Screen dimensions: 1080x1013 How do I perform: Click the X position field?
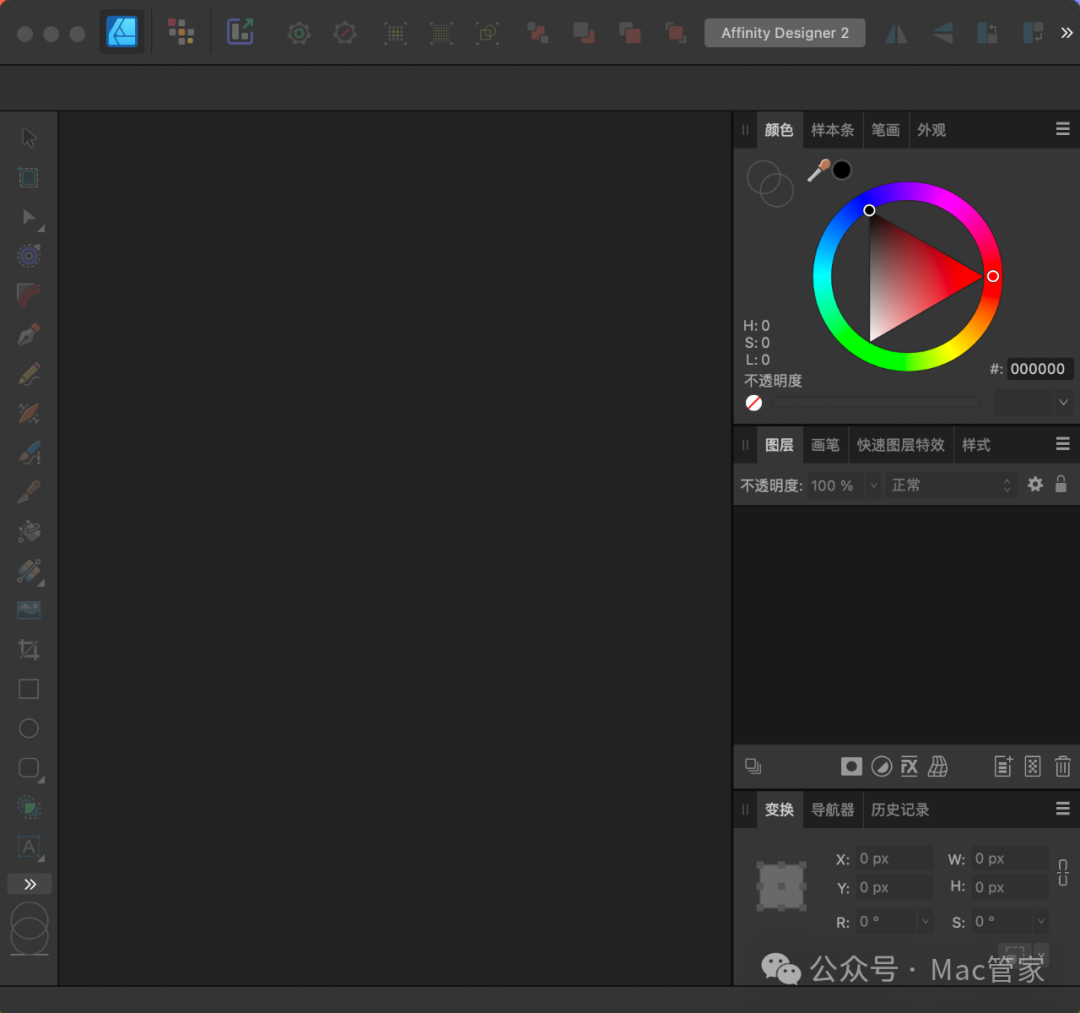pyautogui.click(x=894, y=859)
